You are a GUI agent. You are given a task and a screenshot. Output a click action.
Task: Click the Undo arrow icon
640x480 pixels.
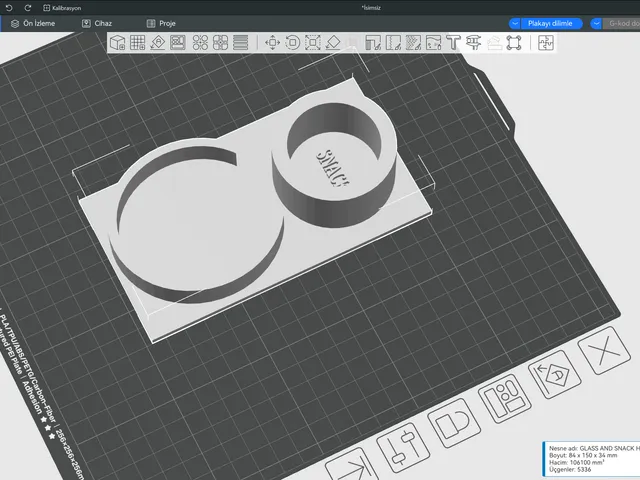9,8
